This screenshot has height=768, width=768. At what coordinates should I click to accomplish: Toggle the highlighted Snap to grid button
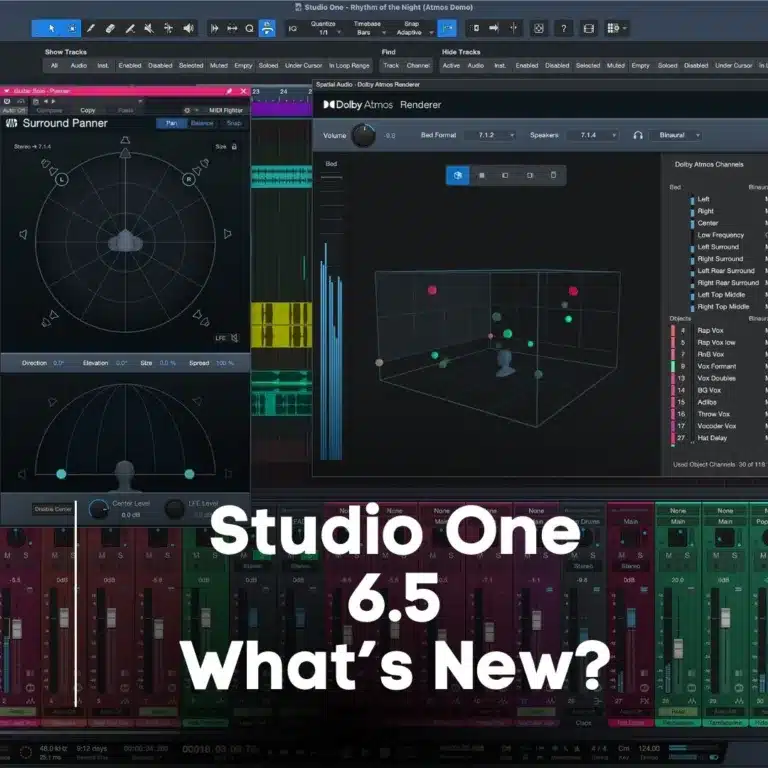(447, 28)
